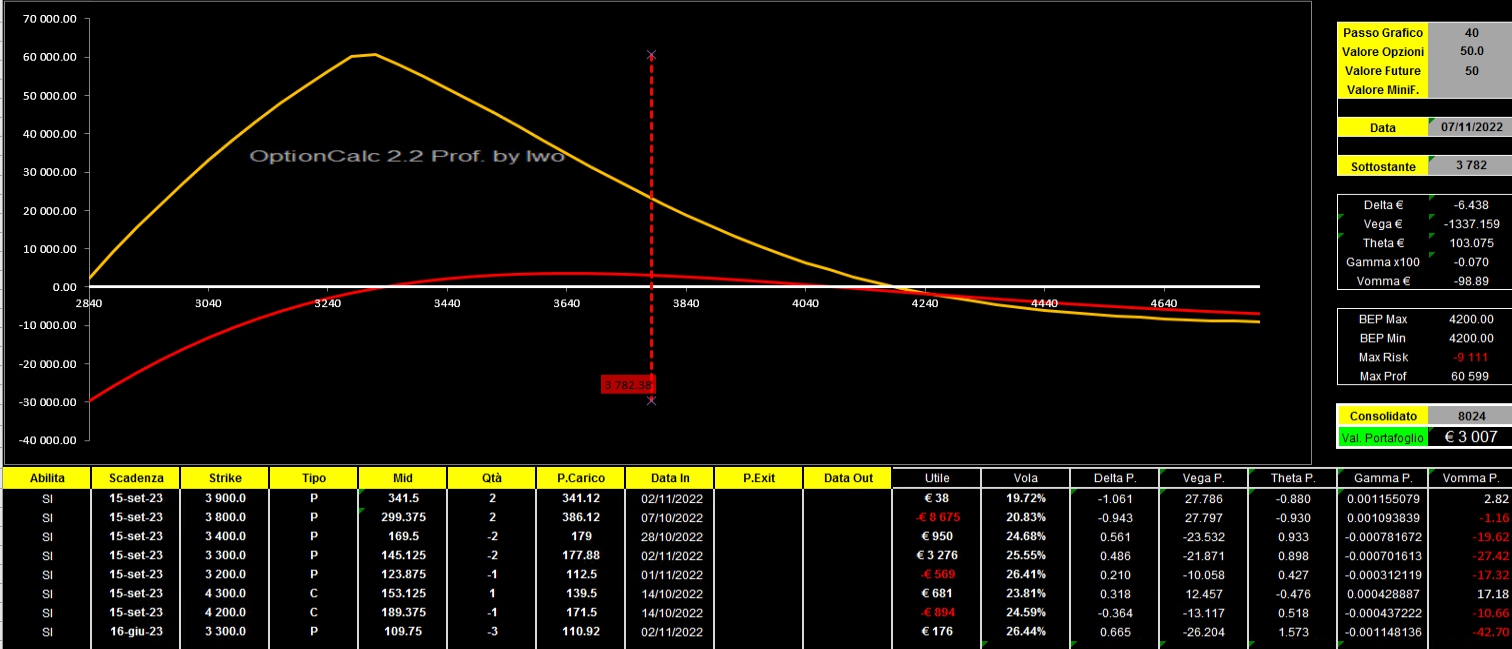Click the Val. Portafoglio amount € 3 007

click(1470, 437)
